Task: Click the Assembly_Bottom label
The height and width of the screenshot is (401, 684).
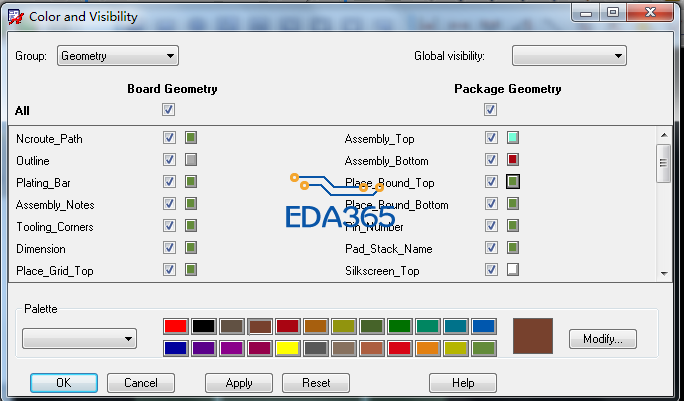Action: pos(386,161)
